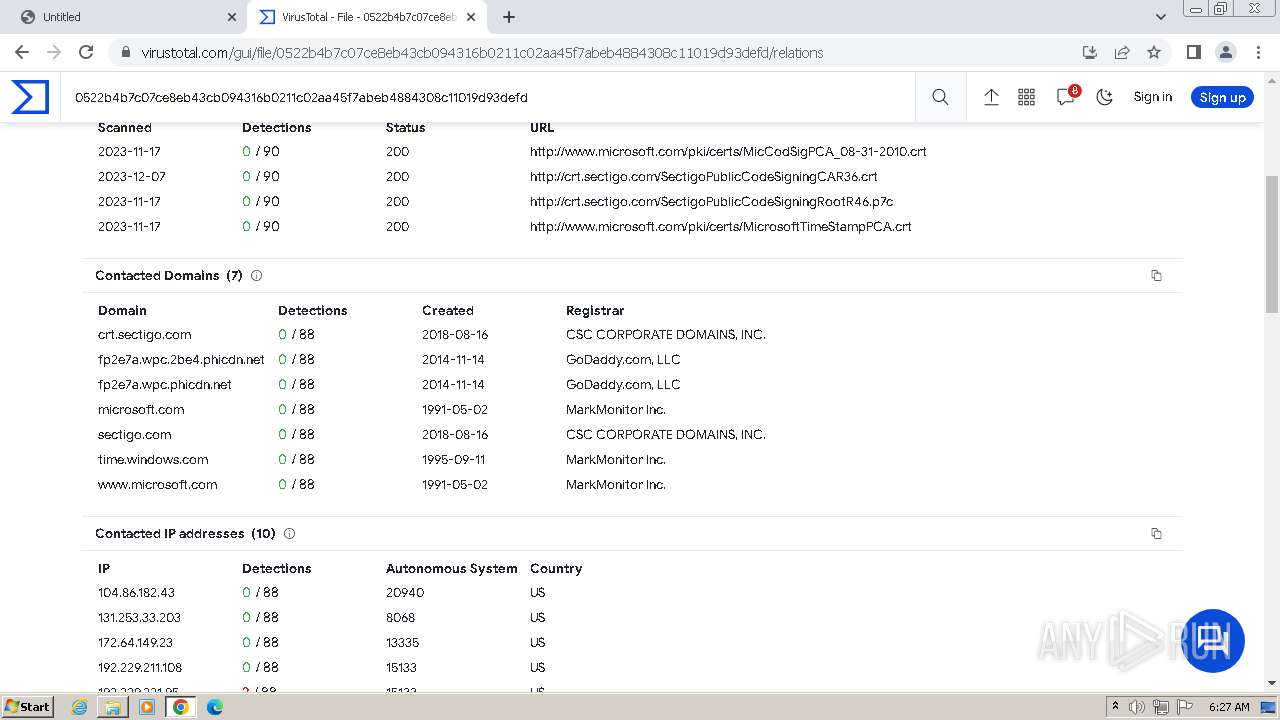Open domain fp2e7a.wpc.phicdn.net
Image resolution: width=1280 pixels, height=720 pixels.
(164, 385)
